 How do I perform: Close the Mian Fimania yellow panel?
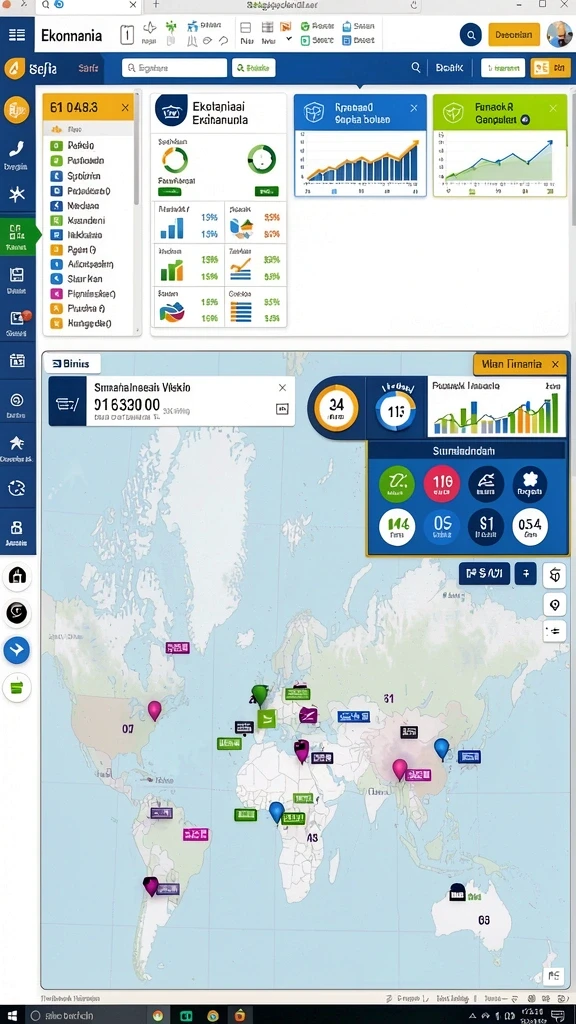(555, 364)
